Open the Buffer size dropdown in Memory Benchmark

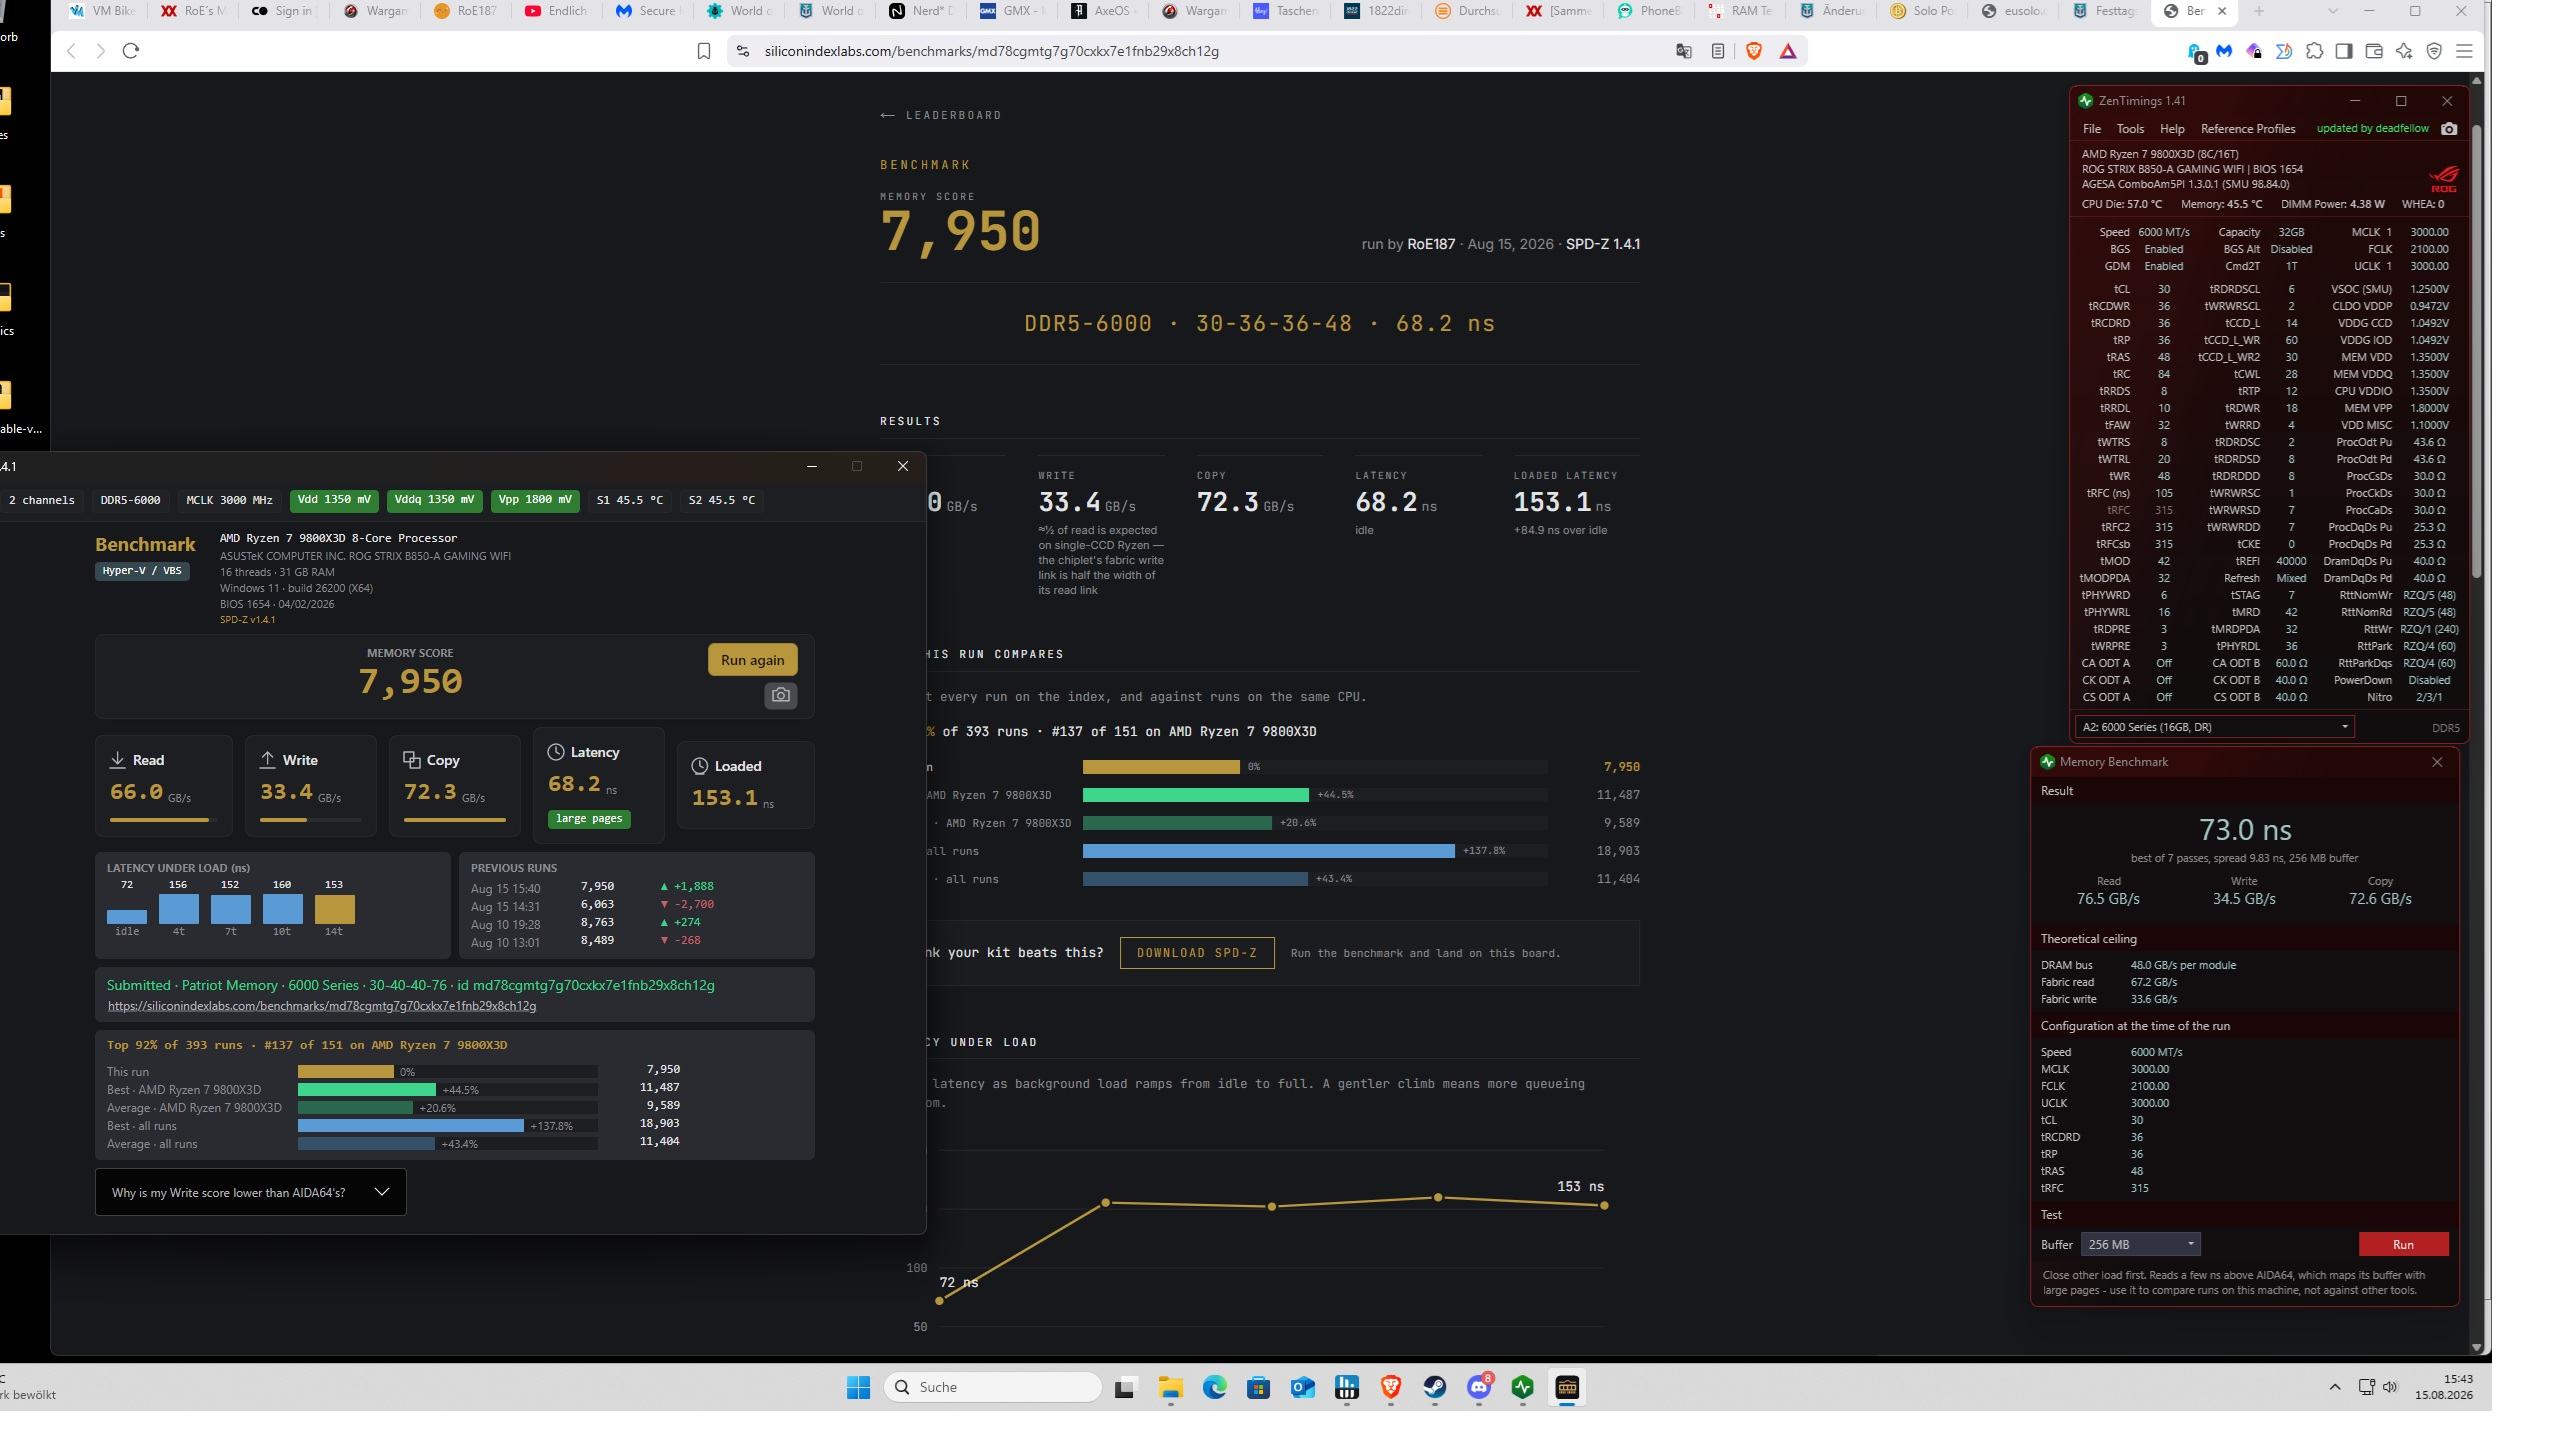click(2141, 1244)
